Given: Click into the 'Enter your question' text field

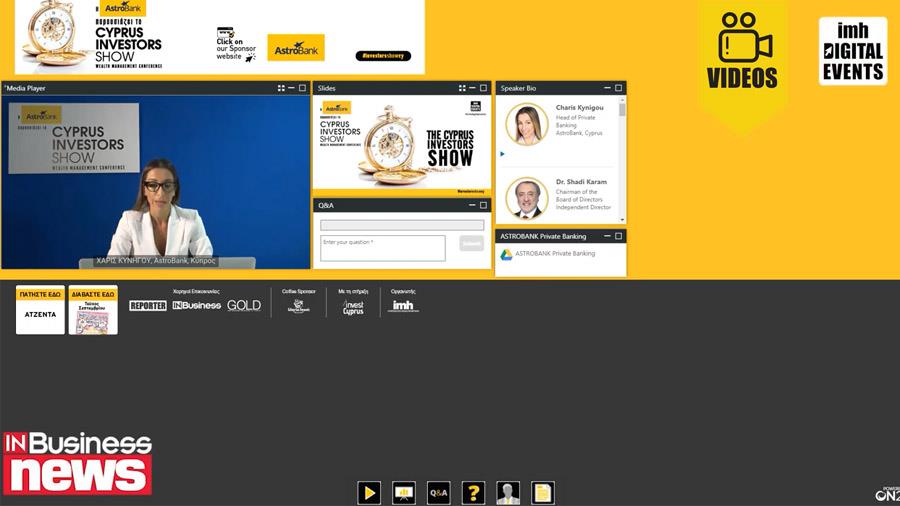Looking at the screenshot, I should point(382,248).
